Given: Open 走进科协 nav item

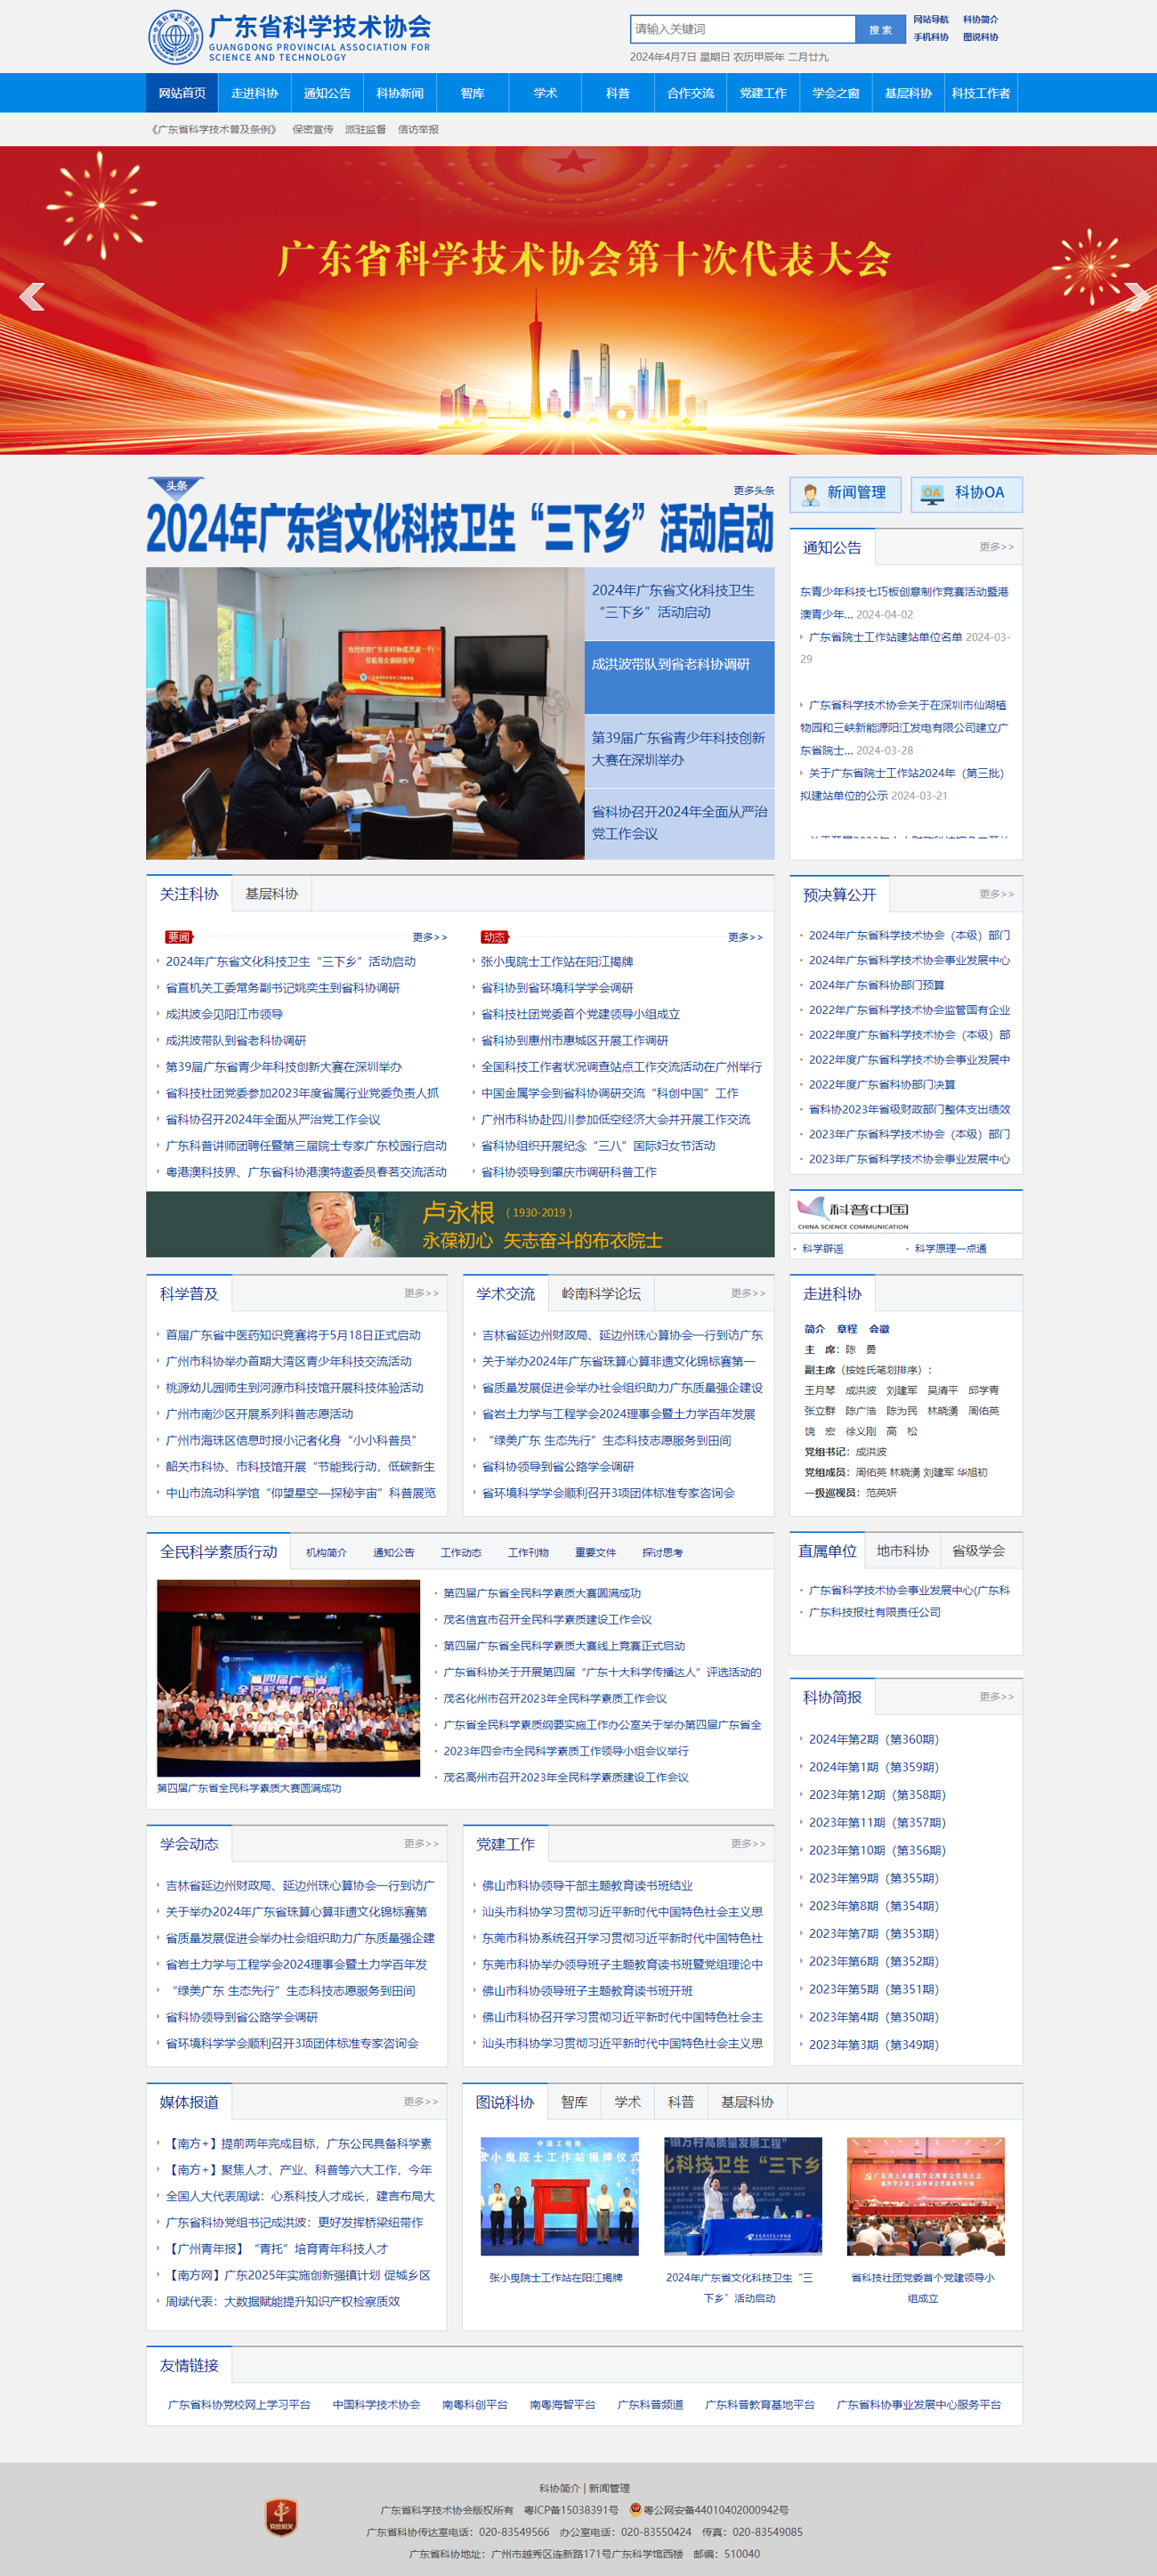Looking at the screenshot, I should (x=254, y=93).
